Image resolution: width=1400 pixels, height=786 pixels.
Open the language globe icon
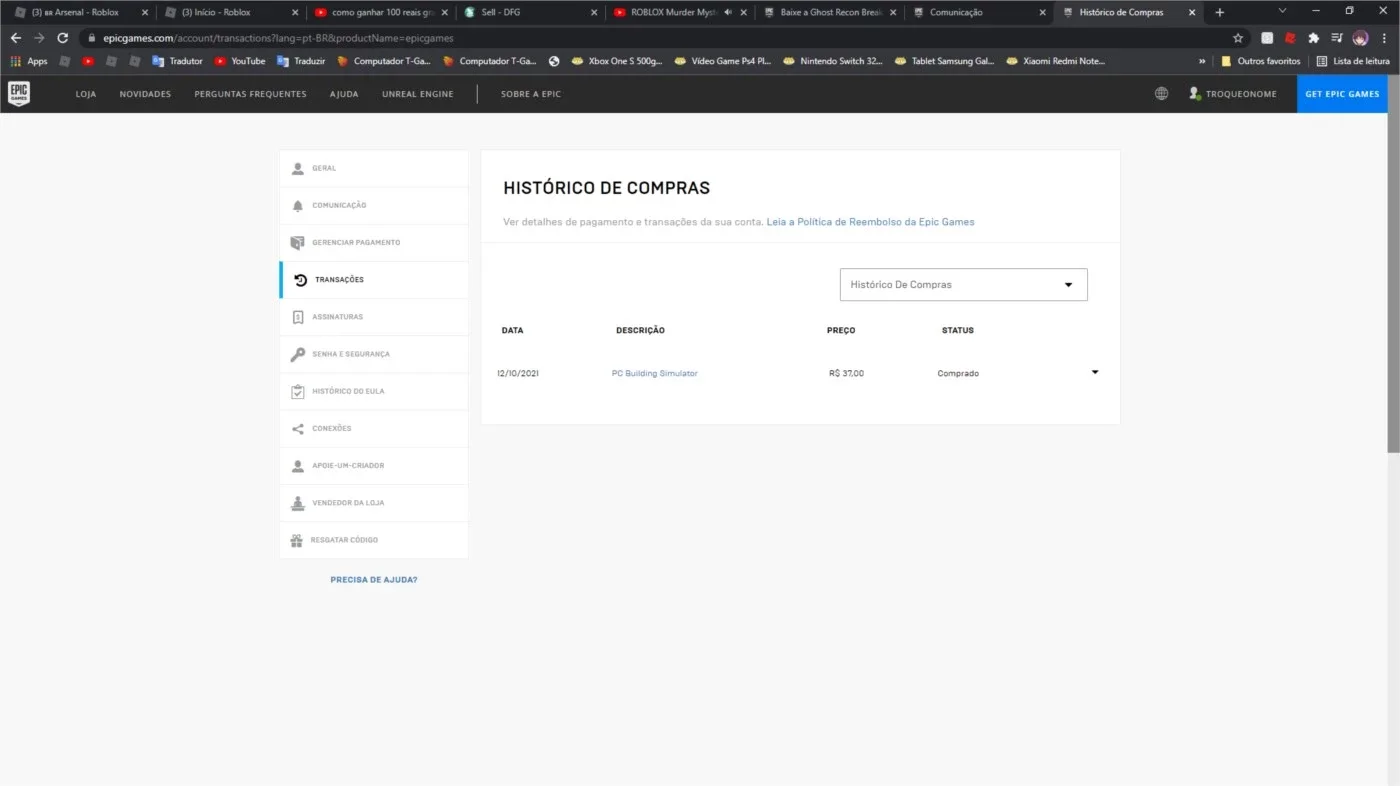[x=1161, y=94]
